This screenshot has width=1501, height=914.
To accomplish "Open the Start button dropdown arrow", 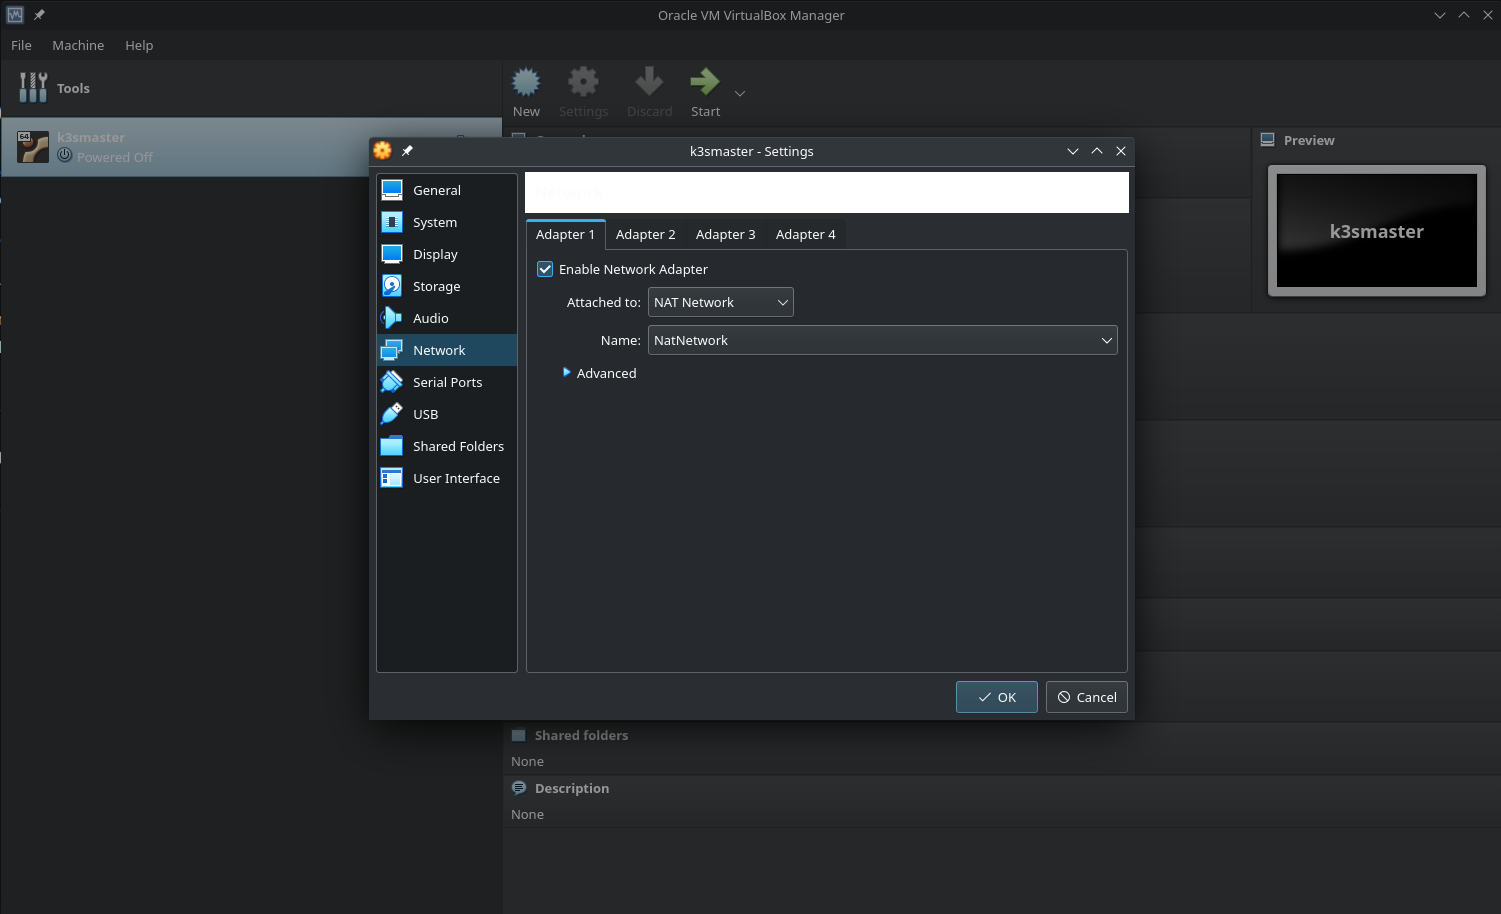I will click(x=740, y=93).
